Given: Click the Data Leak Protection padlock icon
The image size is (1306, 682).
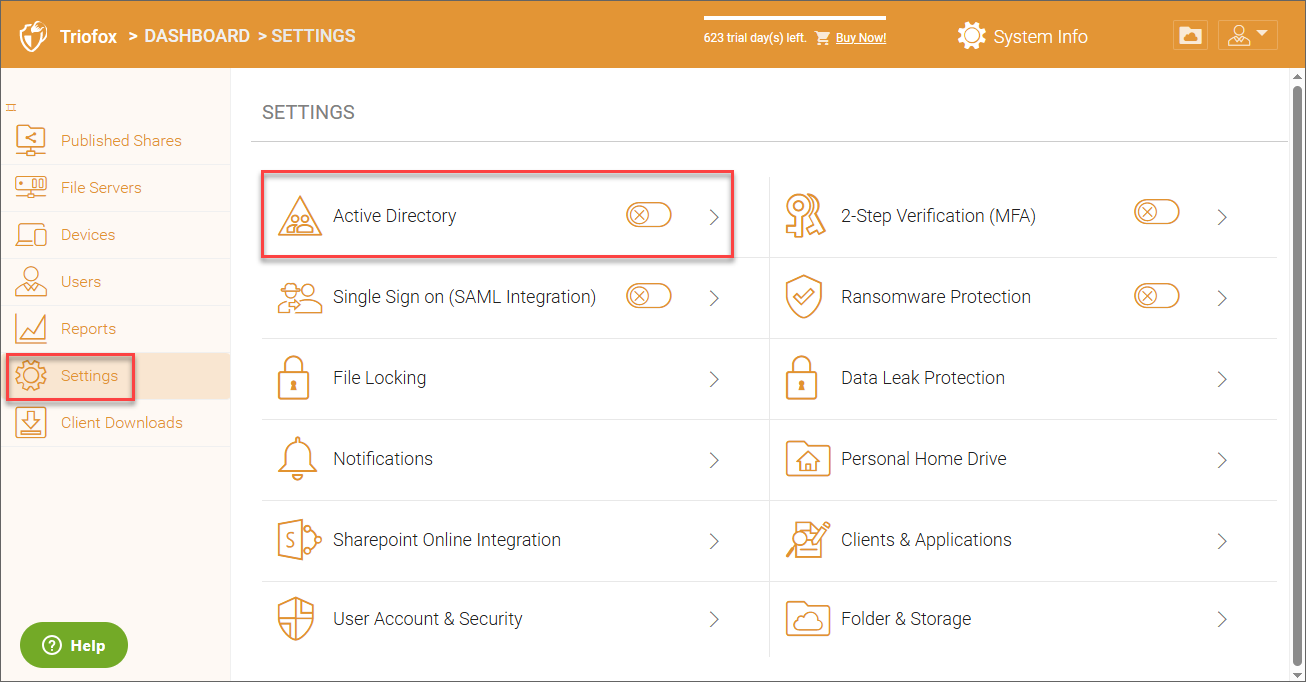Looking at the screenshot, I should click(801, 378).
